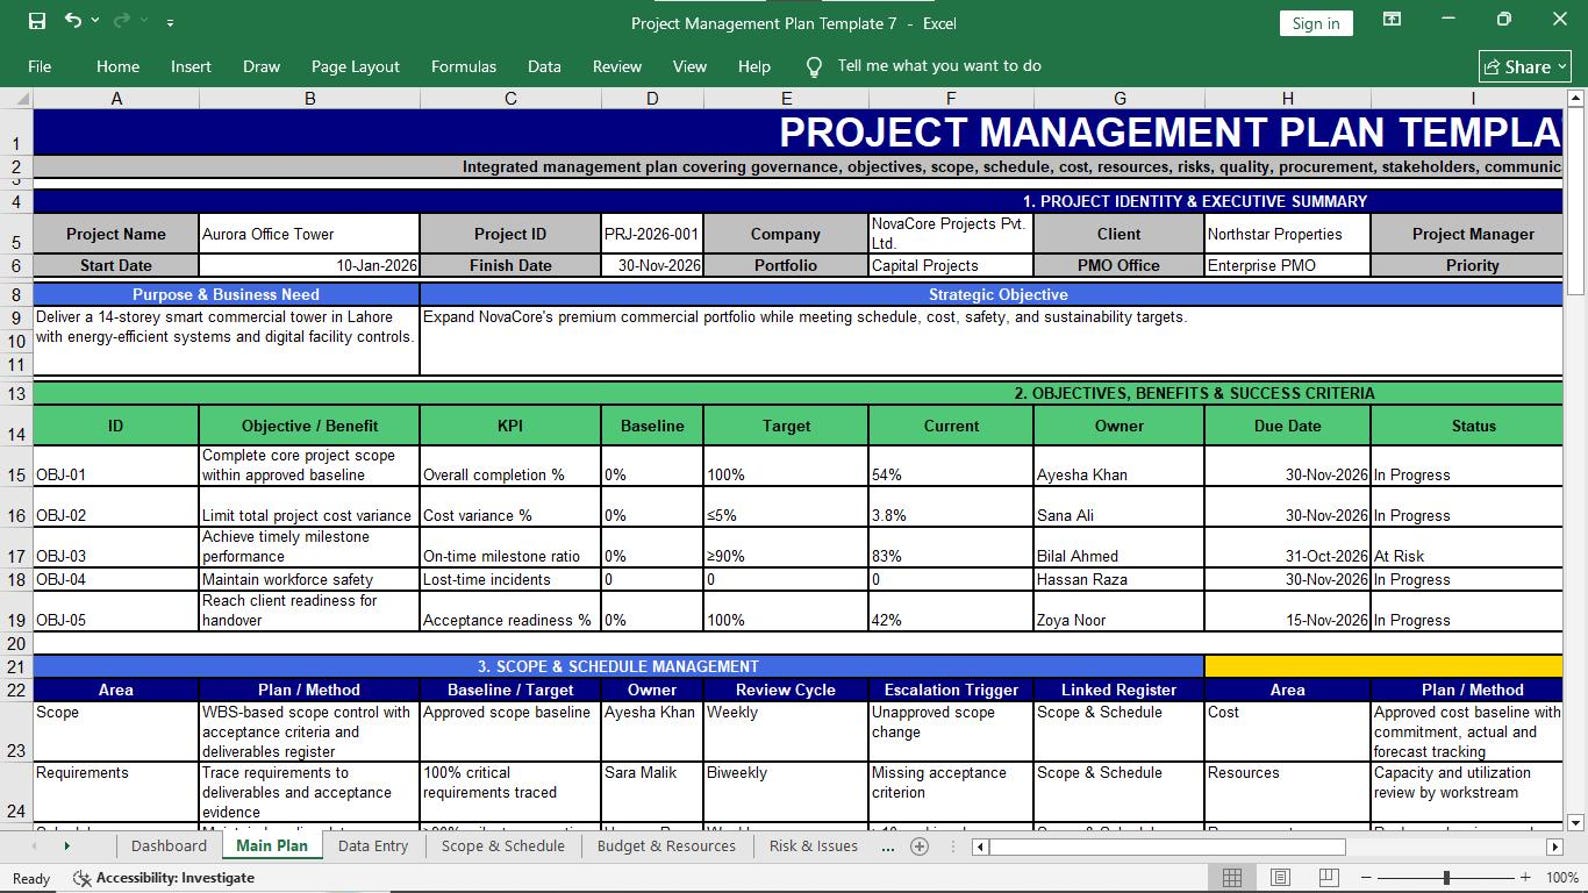1588x893 pixels.
Task: Click the zoom slider handle
Action: [1446, 878]
